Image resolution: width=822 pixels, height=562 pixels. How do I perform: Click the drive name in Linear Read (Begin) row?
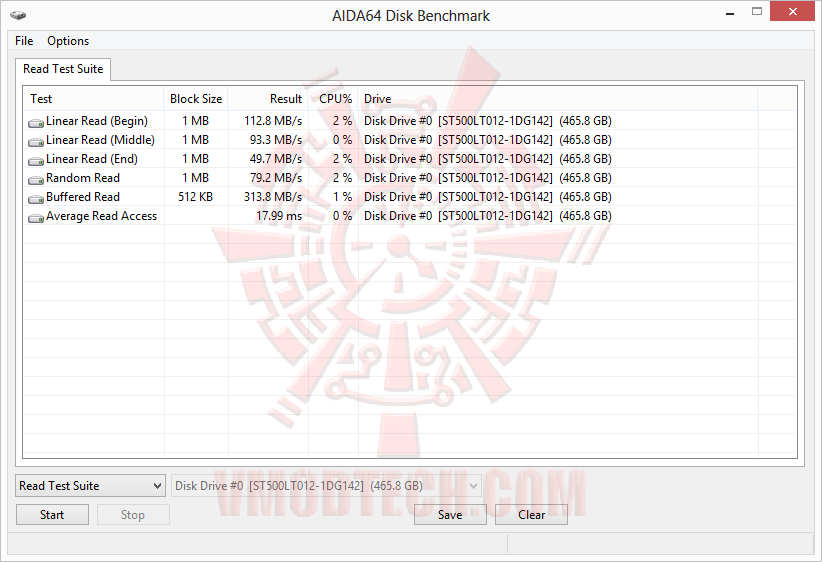488,121
